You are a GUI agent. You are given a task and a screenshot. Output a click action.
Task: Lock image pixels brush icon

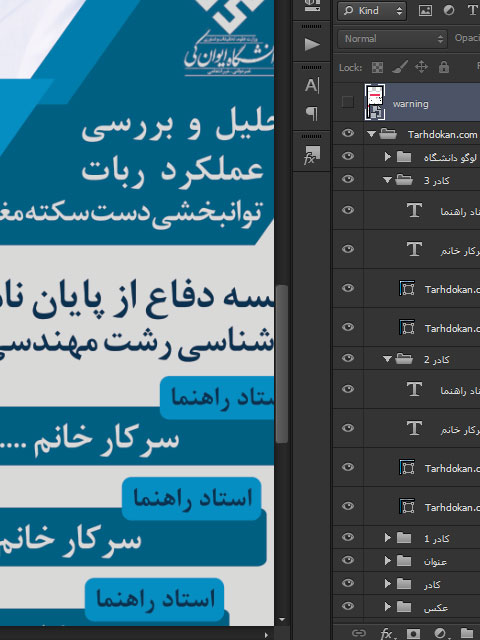click(400, 67)
